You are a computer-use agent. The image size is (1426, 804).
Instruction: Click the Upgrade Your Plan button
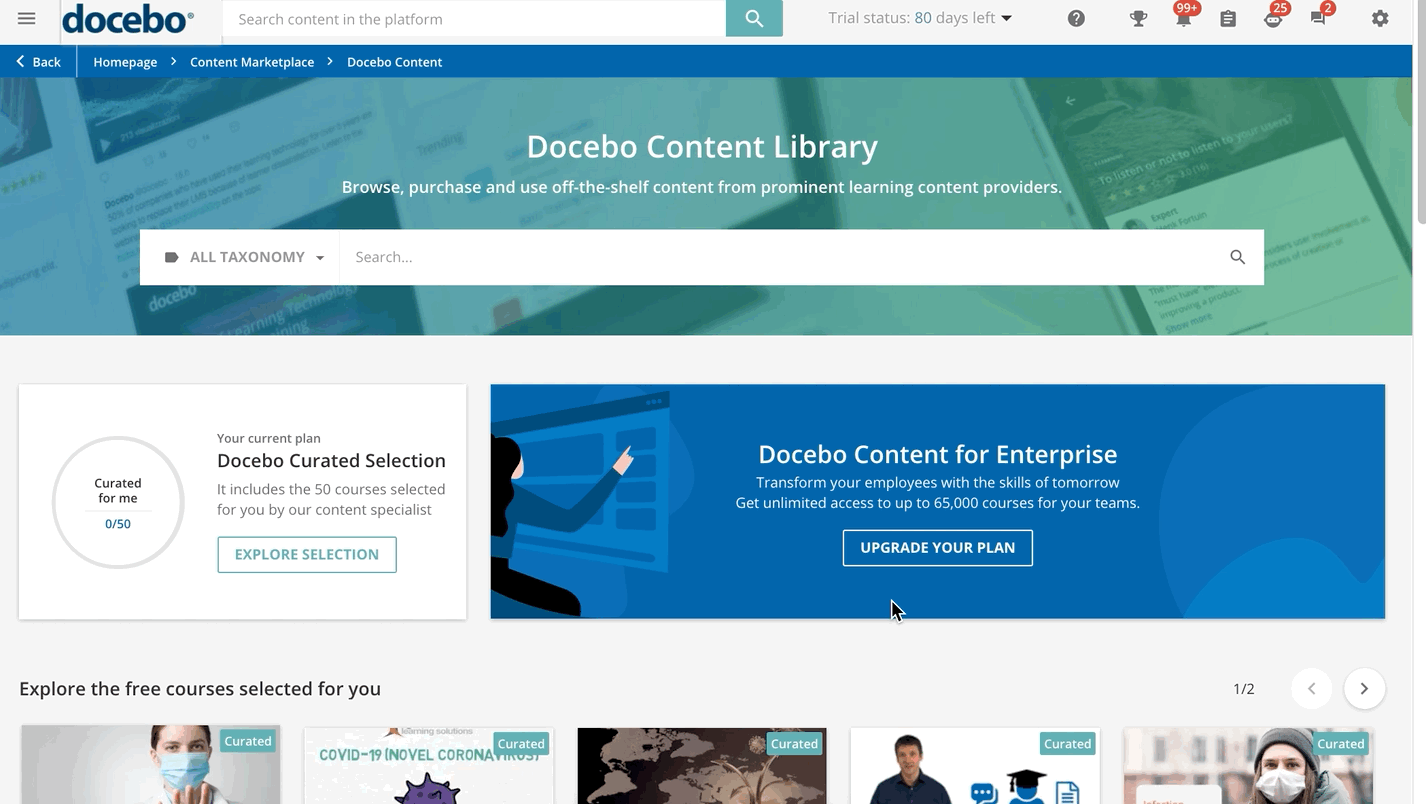[937, 548]
